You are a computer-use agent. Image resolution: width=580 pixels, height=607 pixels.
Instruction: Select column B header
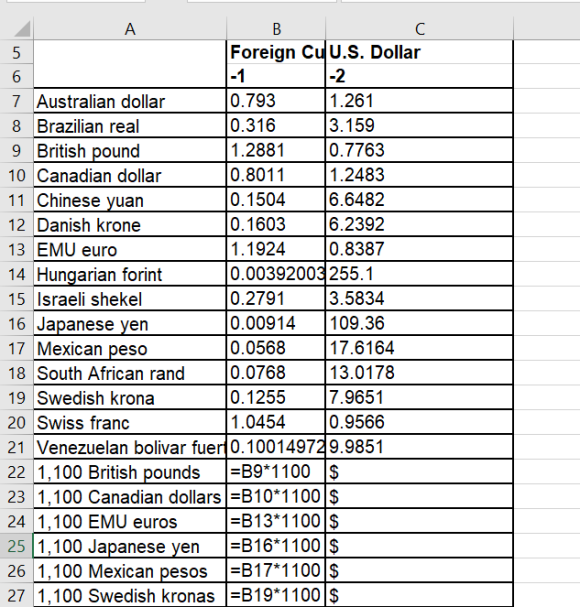coord(276,29)
